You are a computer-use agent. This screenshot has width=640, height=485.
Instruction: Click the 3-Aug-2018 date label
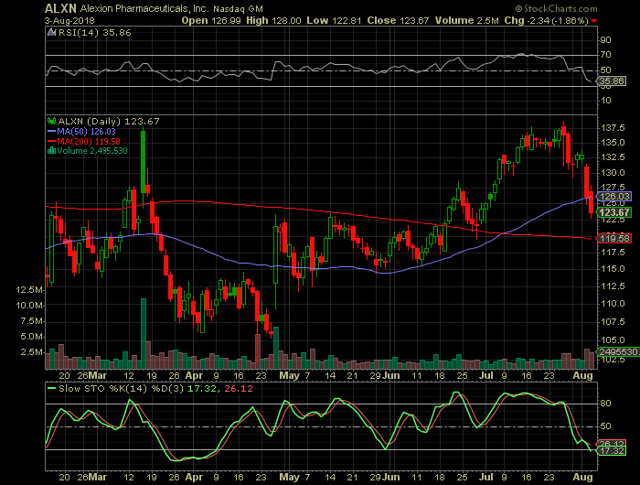click(69, 21)
